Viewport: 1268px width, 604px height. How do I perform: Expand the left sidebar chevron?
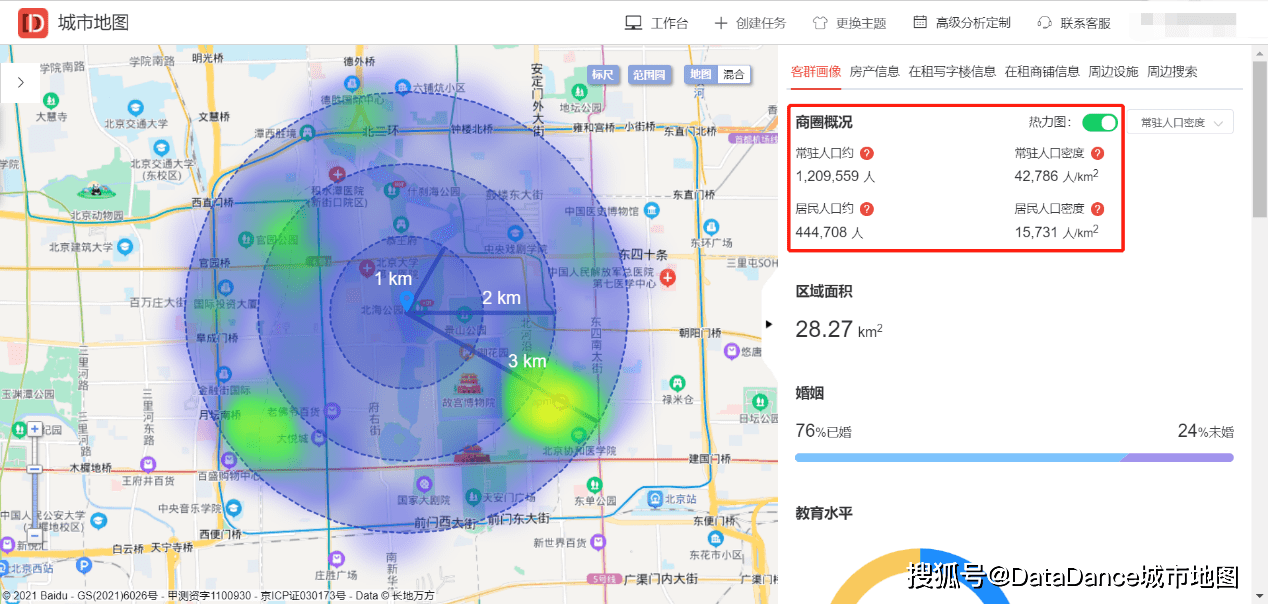pyautogui.click(x=20, y=82)
